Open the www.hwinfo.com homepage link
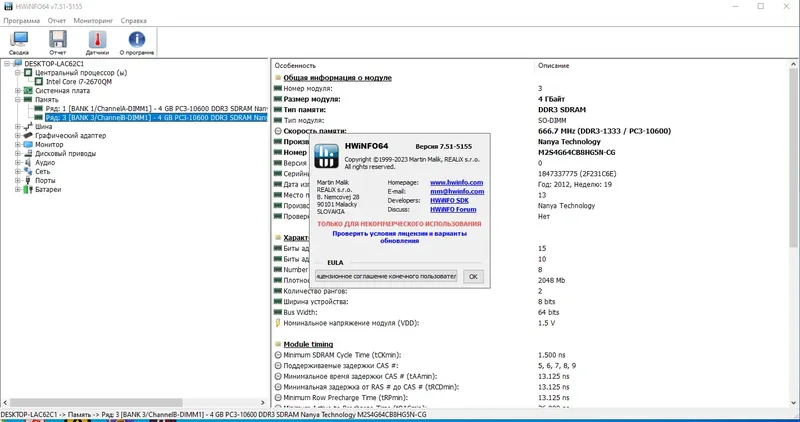Screen dimensions: 800x422 click(456, 183)
